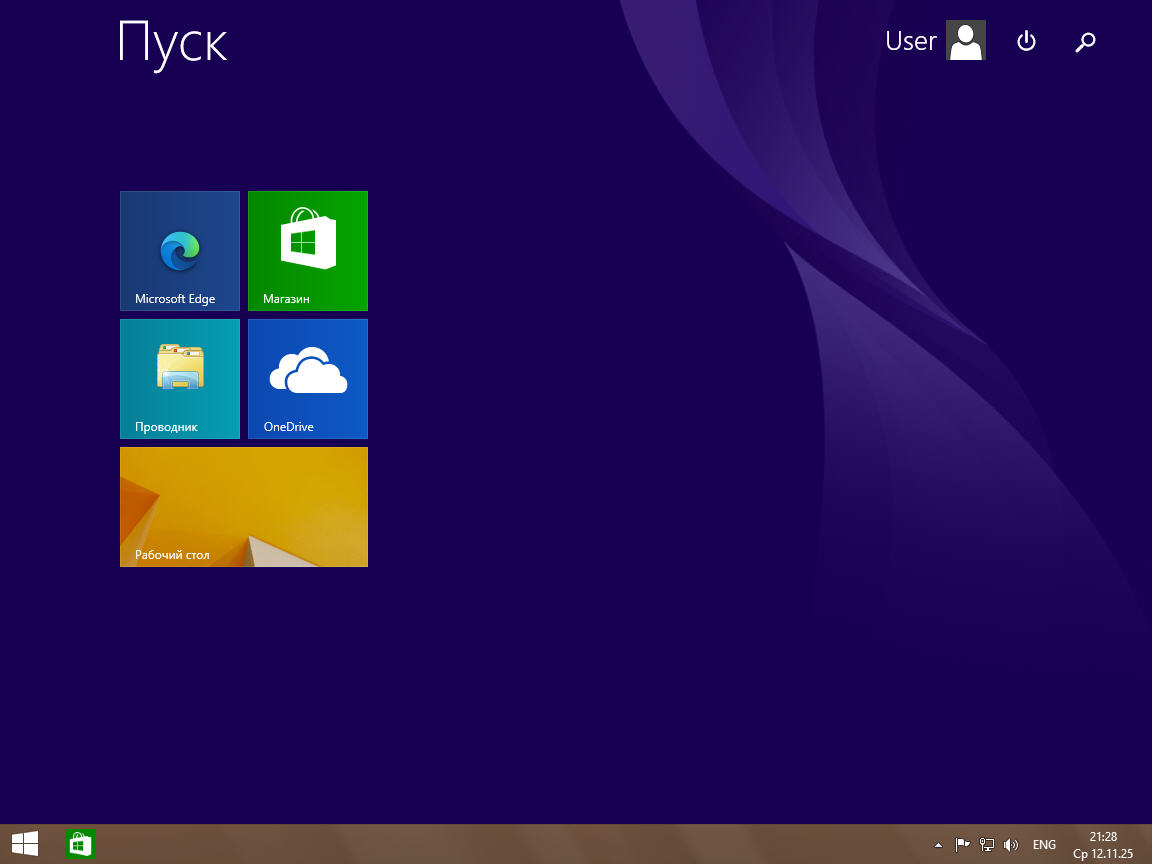This screenshot has height=864, width=1152.
Task: Open the Action Center flag icon
Action: [x=962, y=845]
